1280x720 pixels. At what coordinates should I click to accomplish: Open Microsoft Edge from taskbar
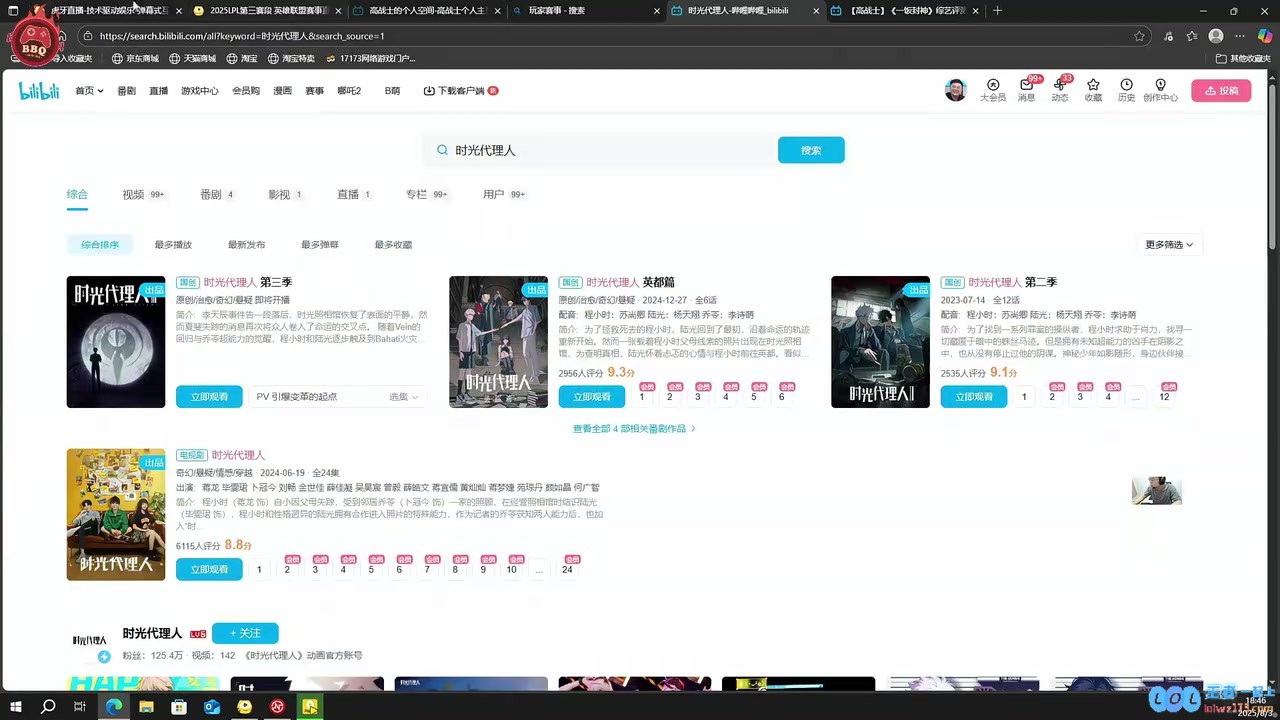click(x=114, y=706)
